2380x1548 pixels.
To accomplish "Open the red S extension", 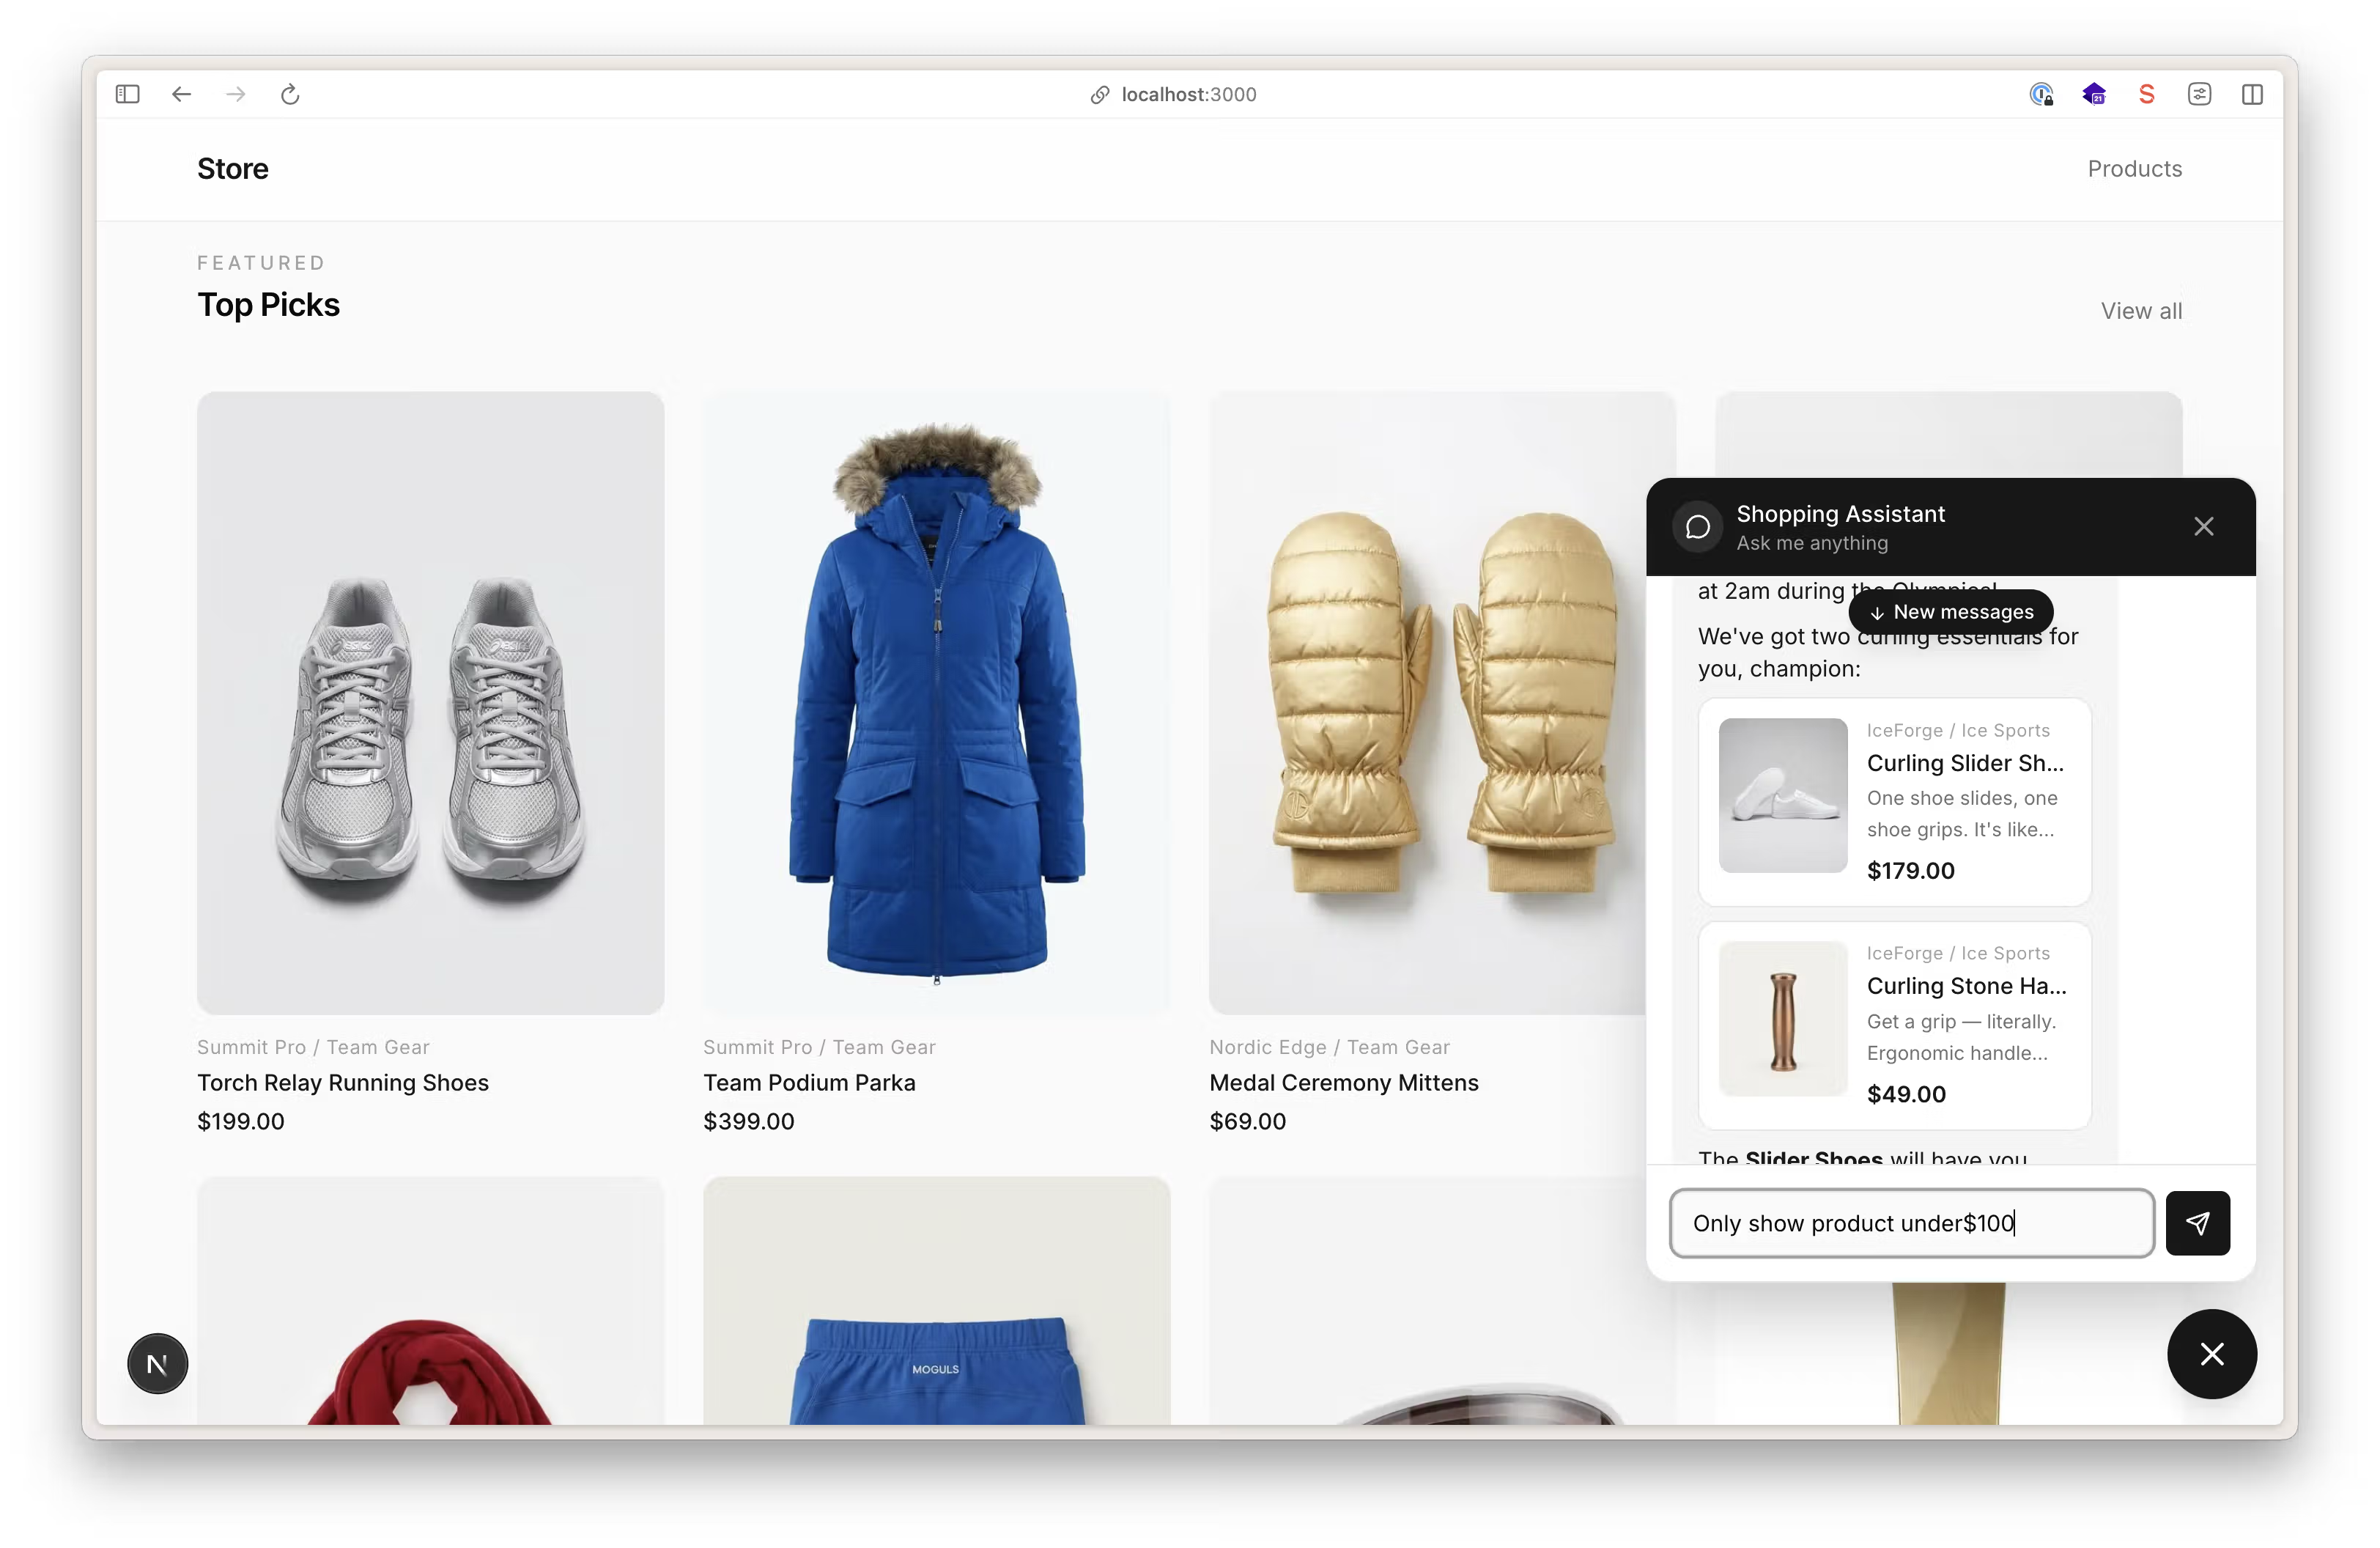I will [2146, 94].
